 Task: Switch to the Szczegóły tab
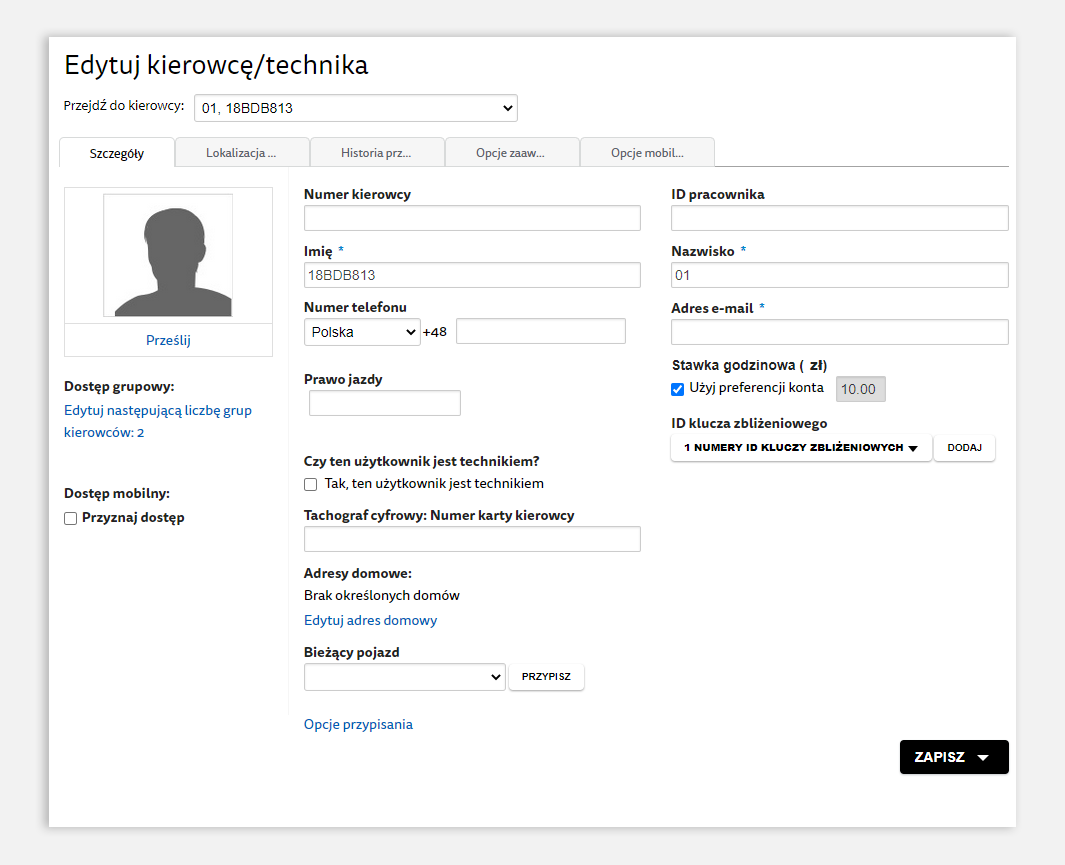(x=117, y=153)
